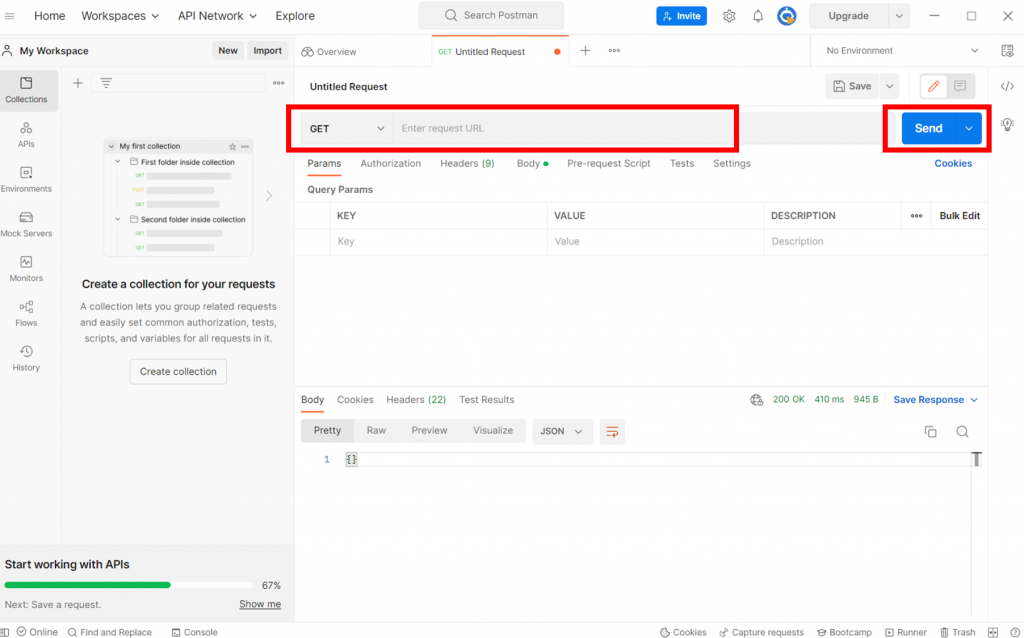1024x638 pixels.
Task: Open a new request tab with plus
Action: coord(586,50)
